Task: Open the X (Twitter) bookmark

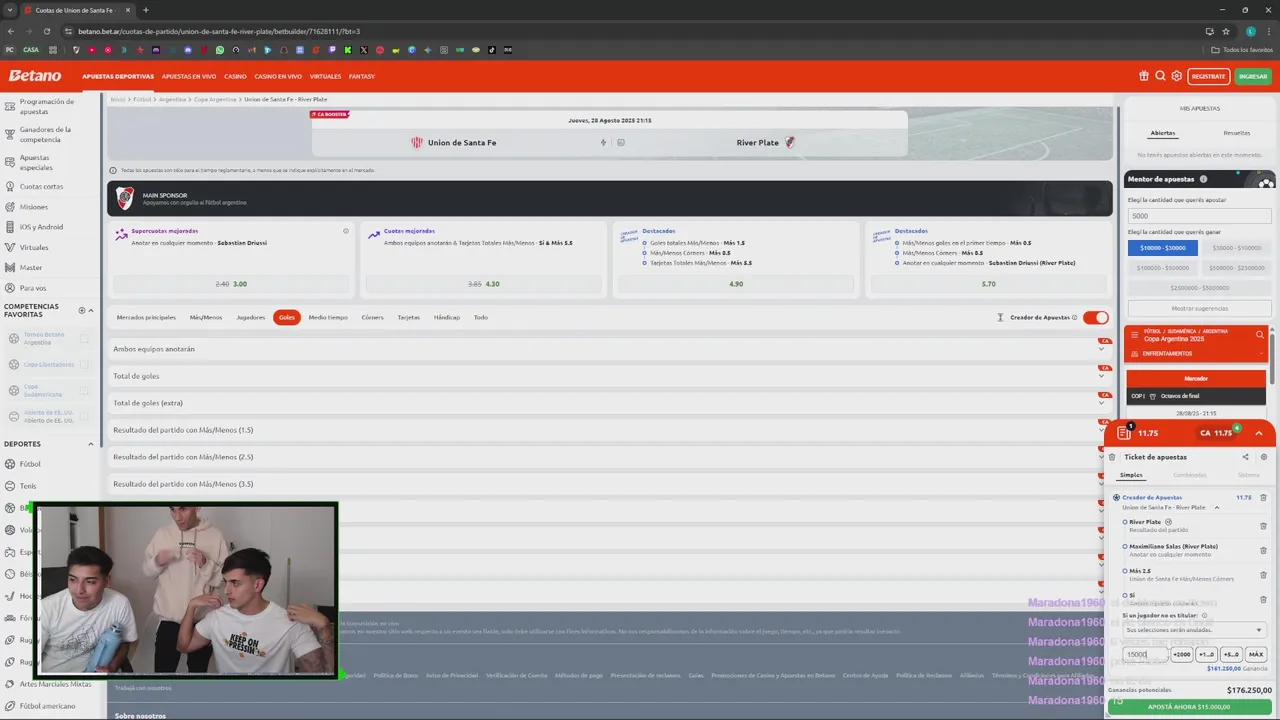Action: [364, 50]
